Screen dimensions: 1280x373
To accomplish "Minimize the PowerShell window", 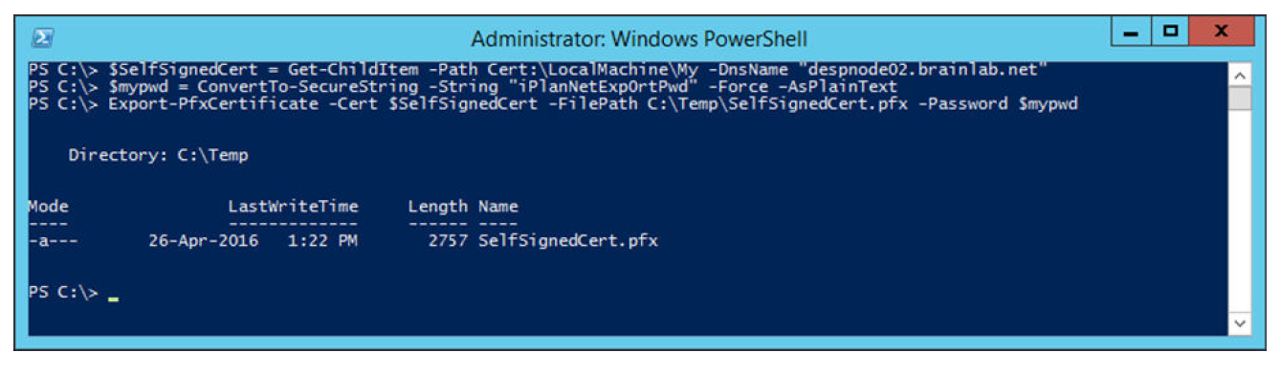I will coord(1133,33).
